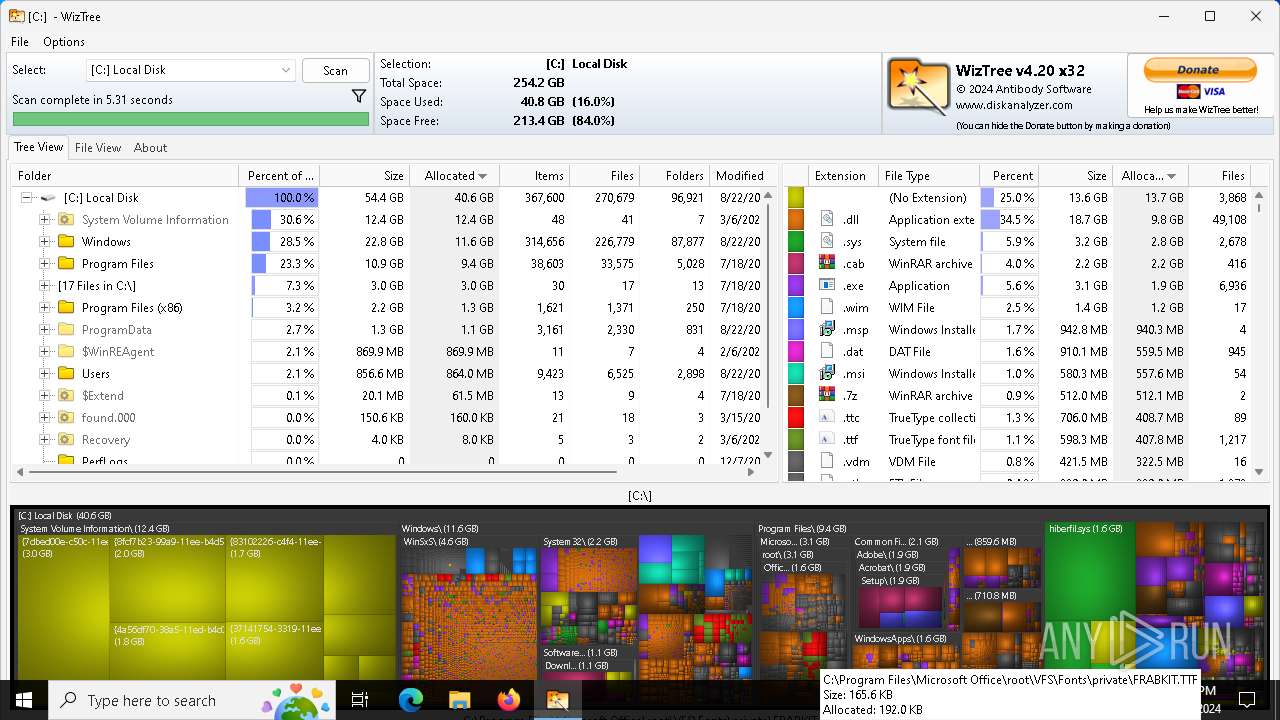This screenshot has width=1280, height=720.
Task: Click the .msp installer icon
Action: pyautogui.click(x=827, y=329)
